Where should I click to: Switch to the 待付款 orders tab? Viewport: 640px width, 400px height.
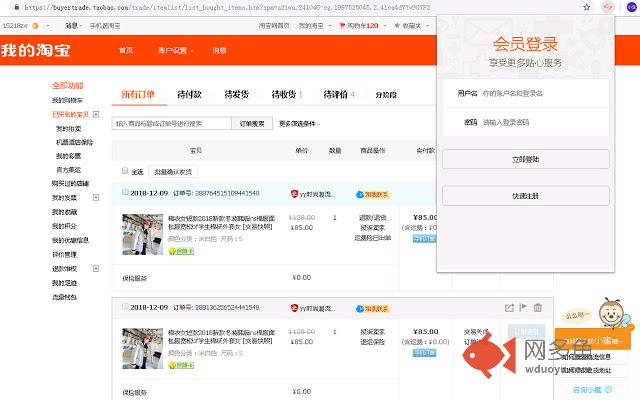189,95
